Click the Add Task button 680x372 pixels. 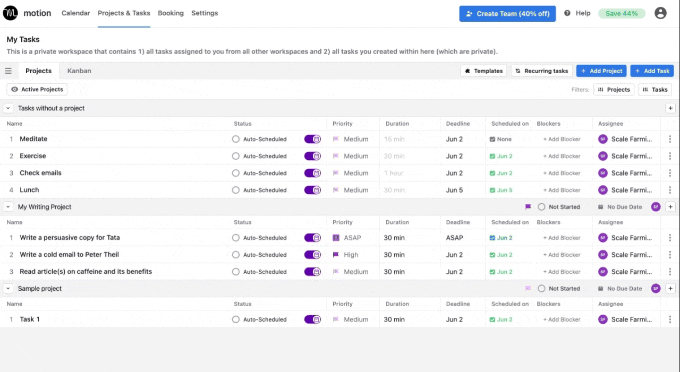click(652, 71)
